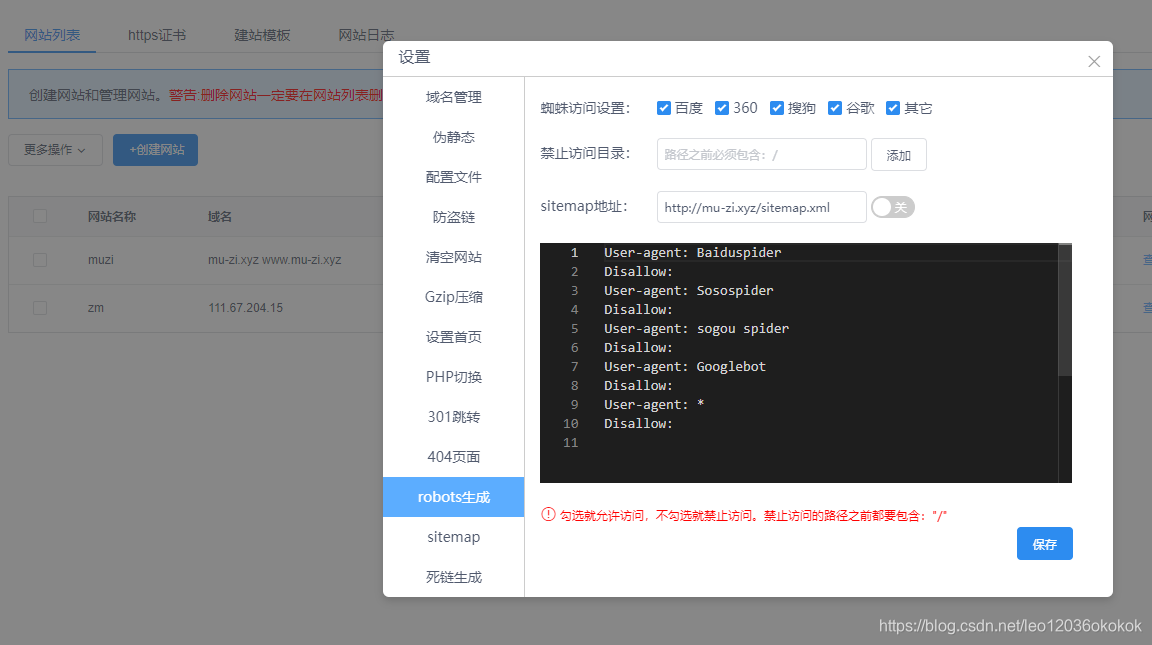Toggle the 搜狗 spider checkbox

777,108
